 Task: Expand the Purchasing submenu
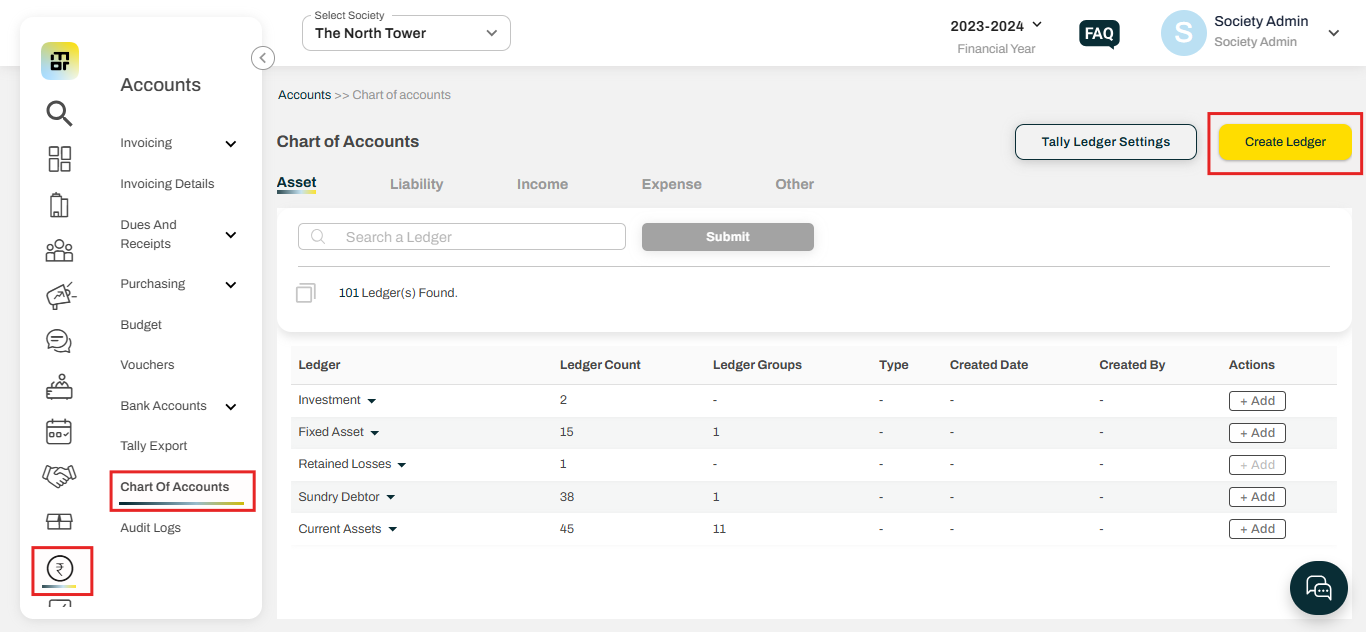pos(231,285)
